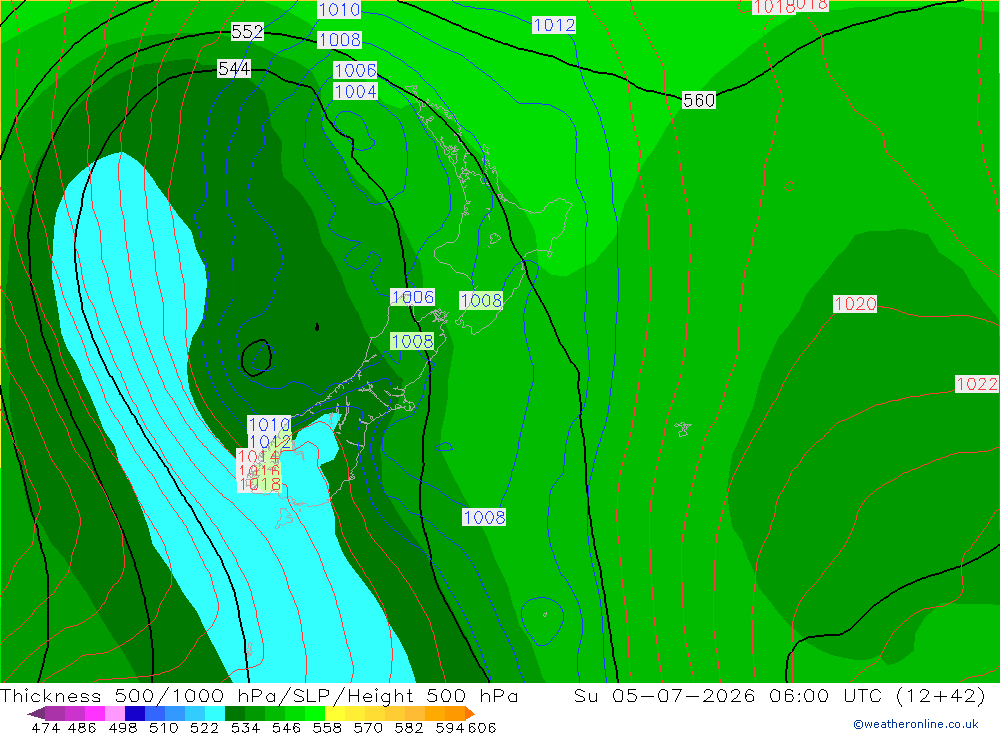Click the 546 legend value
The height and width of the screenshot is (733, 1000).
(286, 727)
